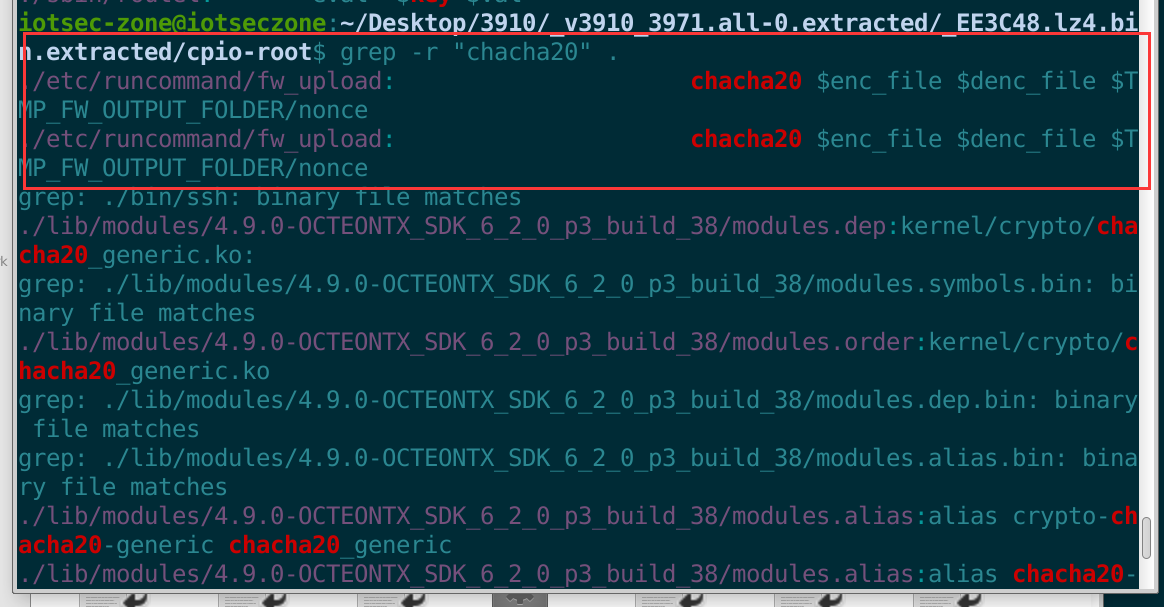Click the "nary file matches" wrapped text
The width and height of the screenshot is (1164, 607).
click(x=137, y=313)
